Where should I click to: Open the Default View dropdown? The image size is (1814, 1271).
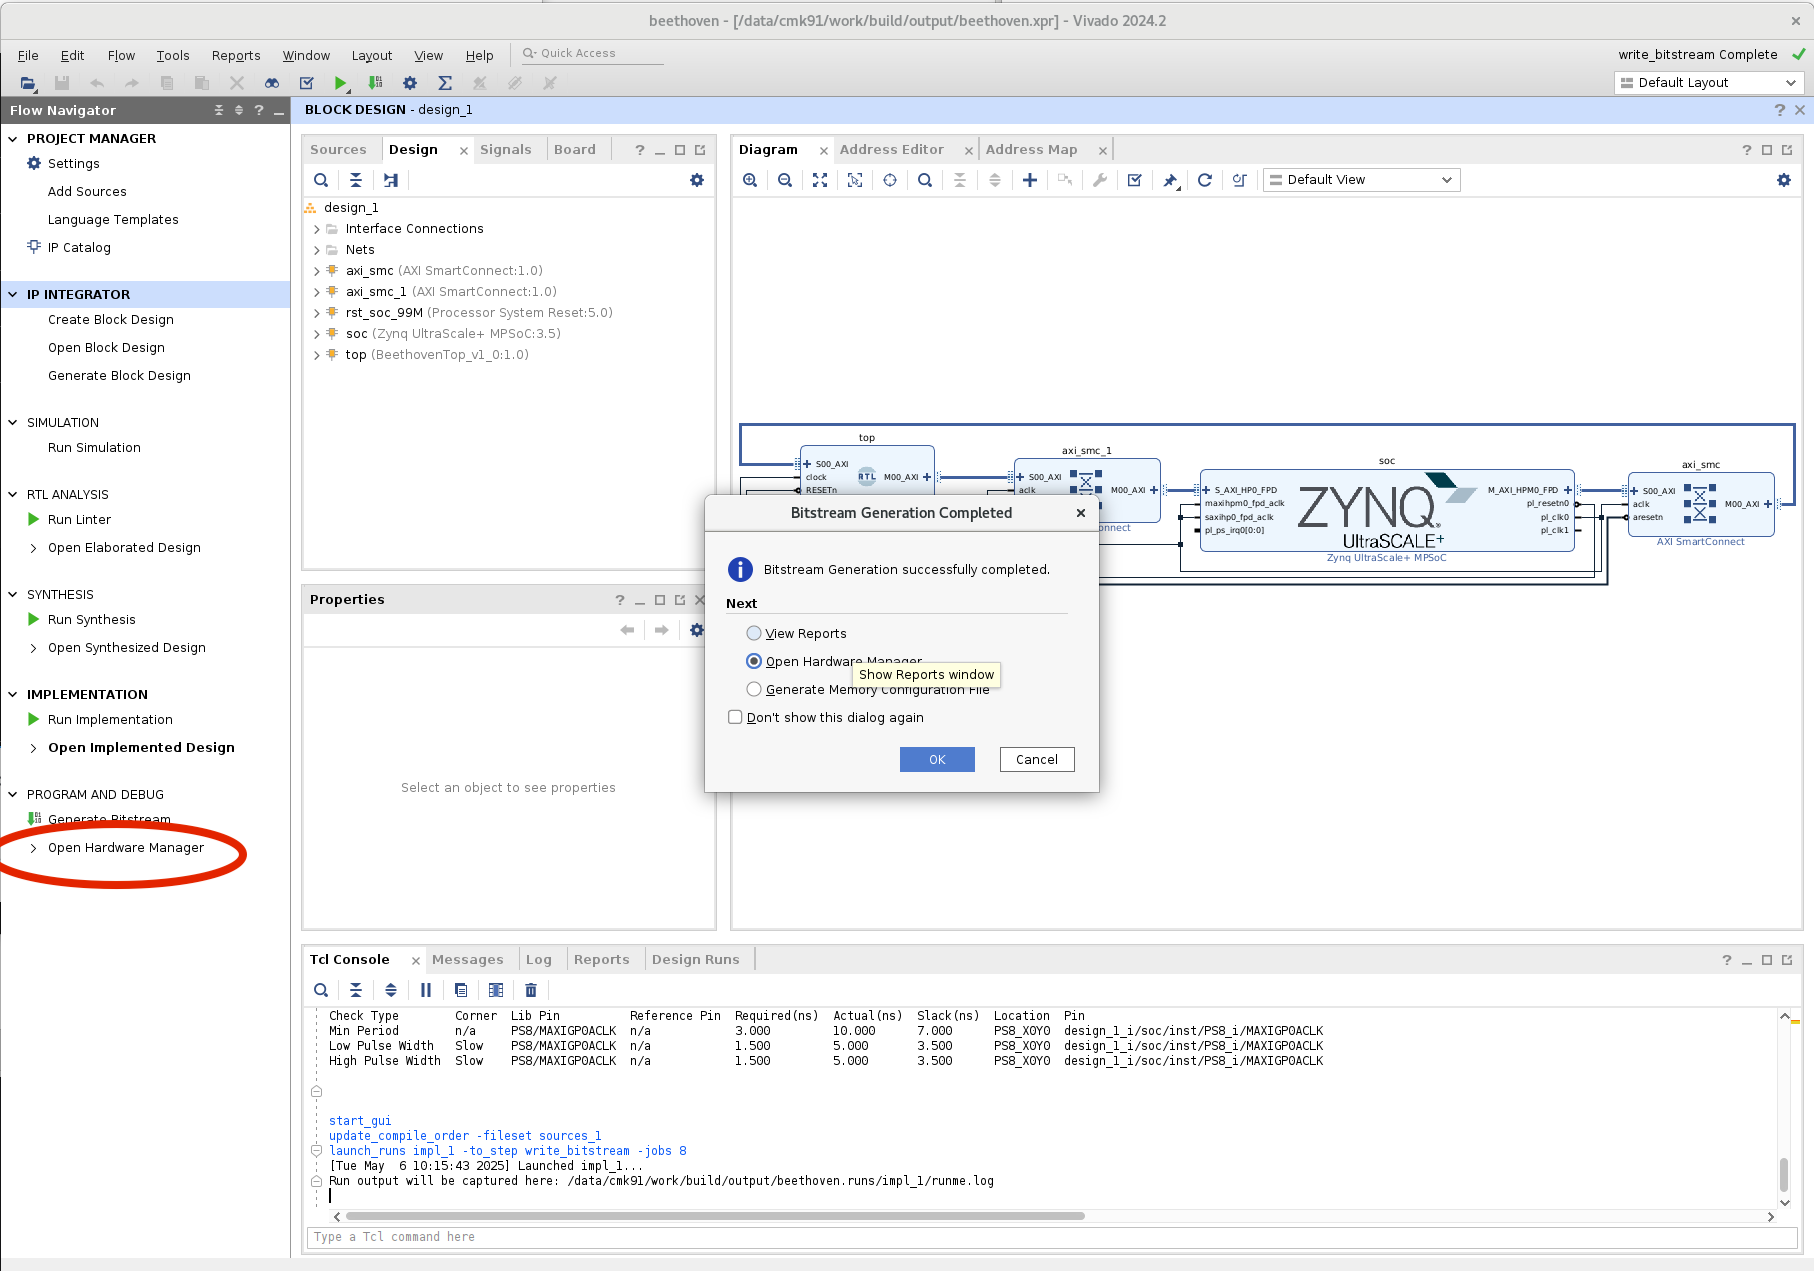pyautogui.click(x=1361, y=180)
